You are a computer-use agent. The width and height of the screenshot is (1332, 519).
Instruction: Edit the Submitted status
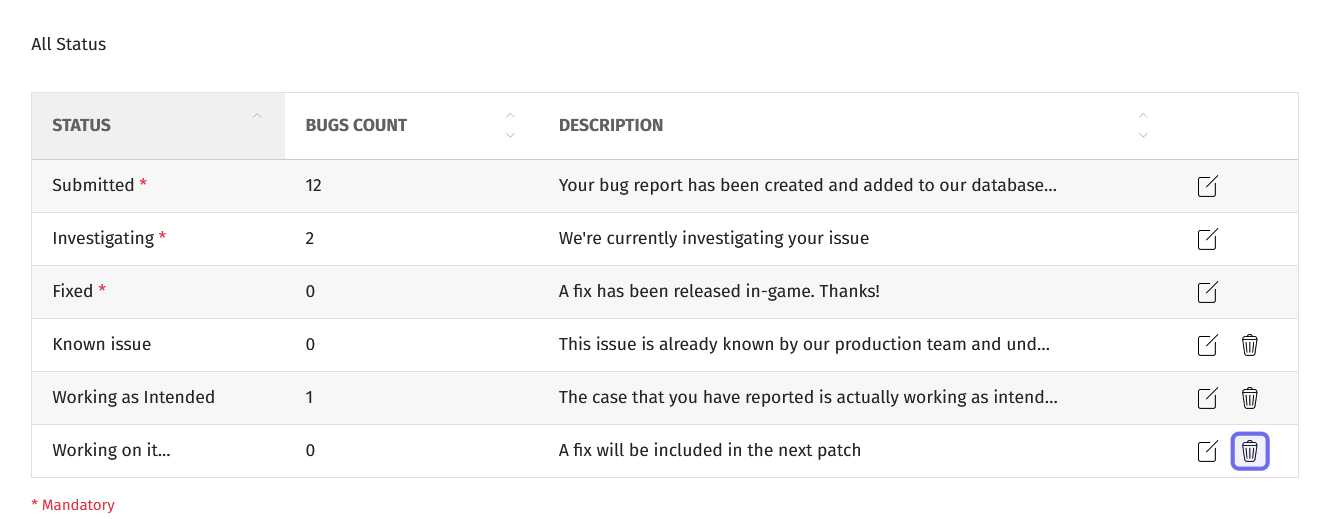click(x=1207, y=186)
